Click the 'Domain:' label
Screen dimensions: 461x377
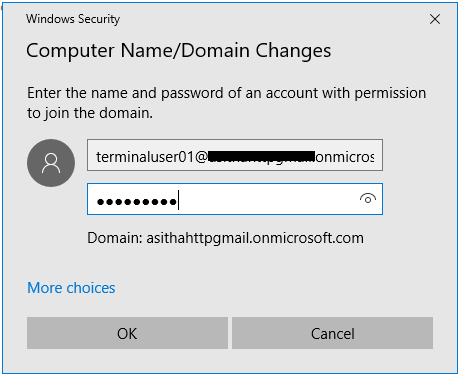pos(115,238)
